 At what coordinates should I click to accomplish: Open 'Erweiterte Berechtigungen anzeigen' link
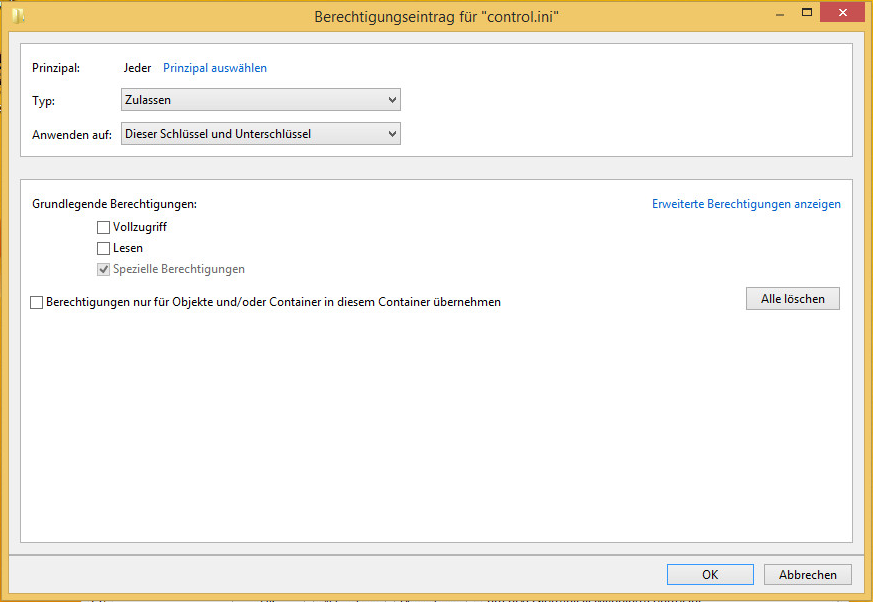pos(746,204)
